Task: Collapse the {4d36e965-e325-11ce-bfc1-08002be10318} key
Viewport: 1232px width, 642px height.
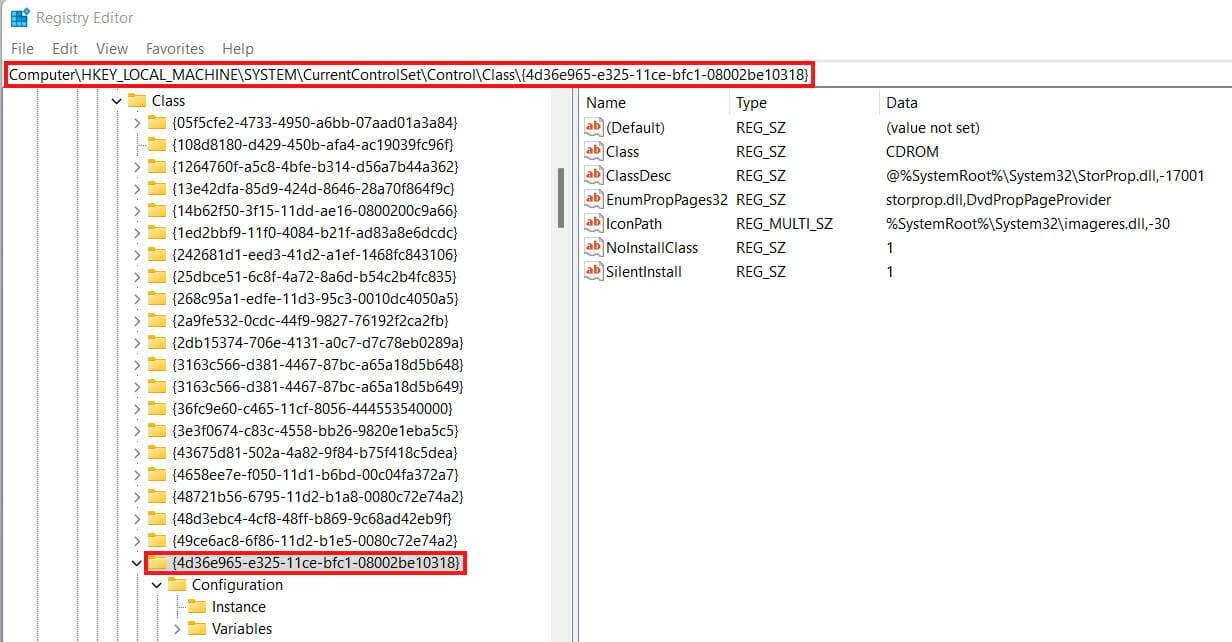Action: click(x=137, y=563)
